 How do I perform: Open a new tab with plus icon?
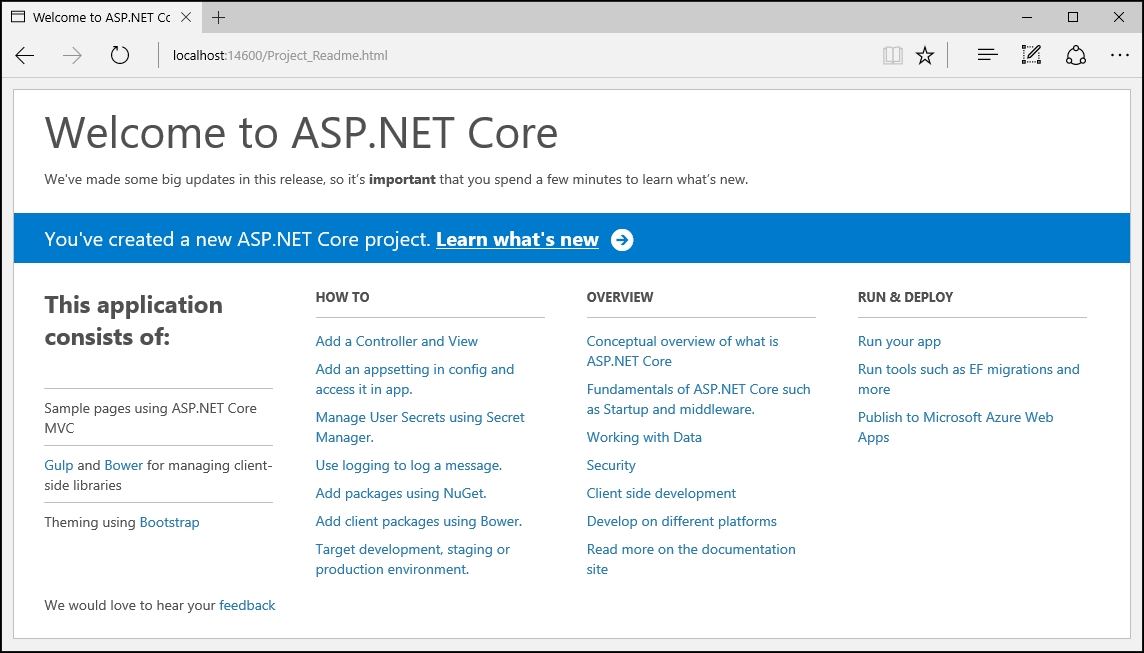tap(218, 18)
